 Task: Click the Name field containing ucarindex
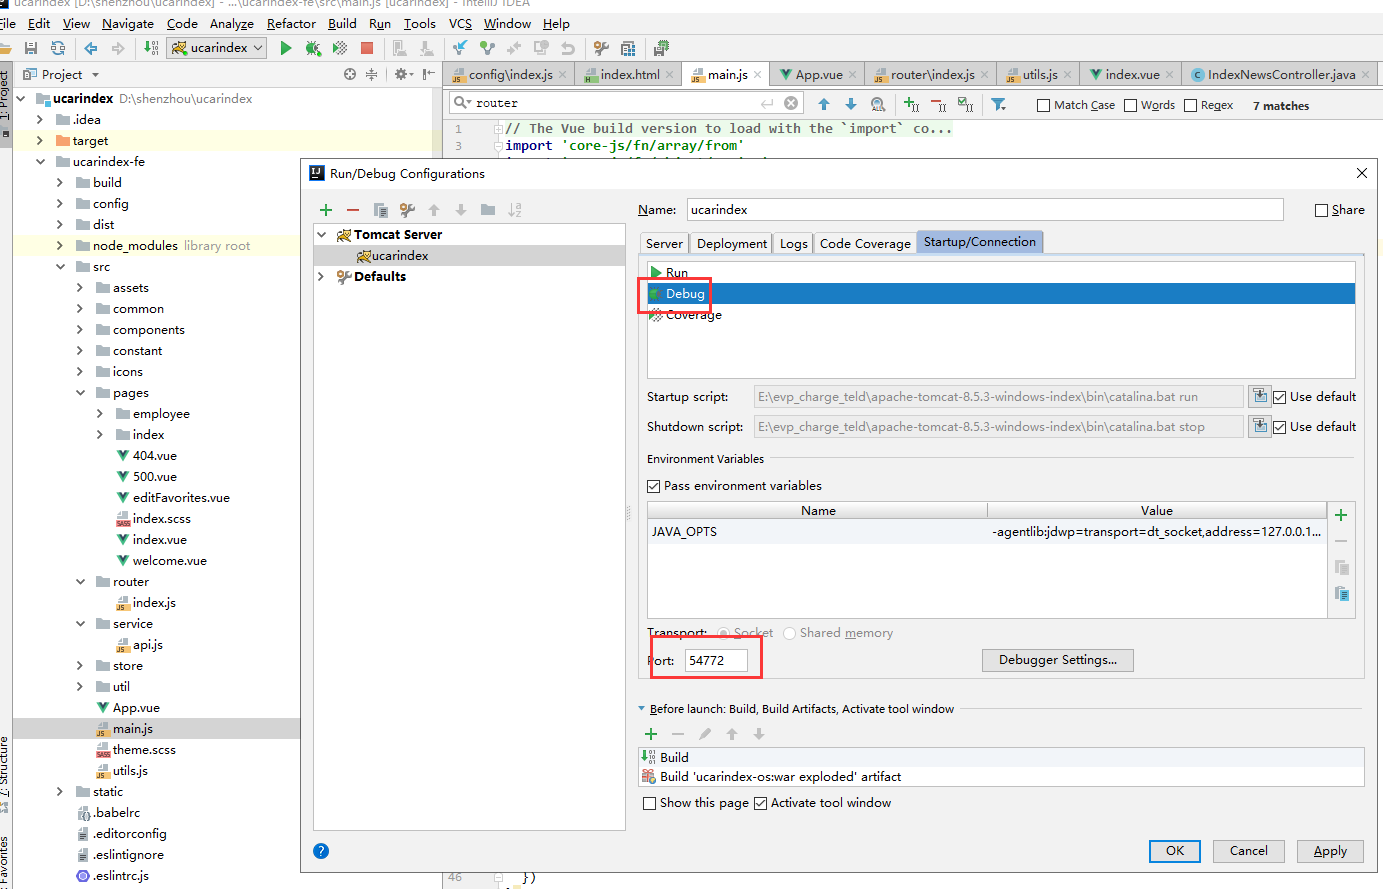pos(985,210)
